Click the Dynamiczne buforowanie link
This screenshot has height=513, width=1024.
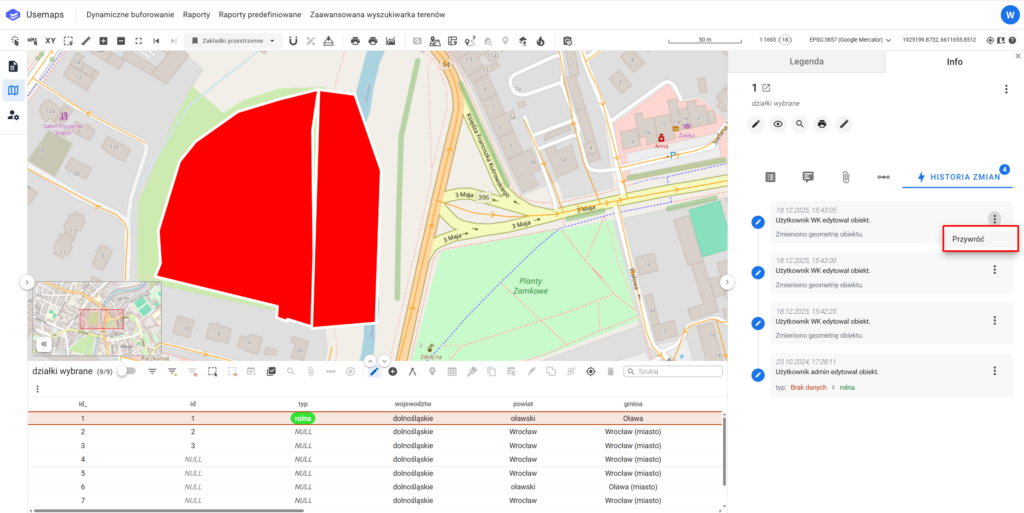130,15
